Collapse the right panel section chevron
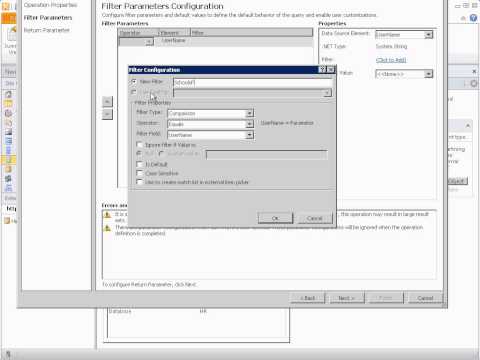 [468, 126]
